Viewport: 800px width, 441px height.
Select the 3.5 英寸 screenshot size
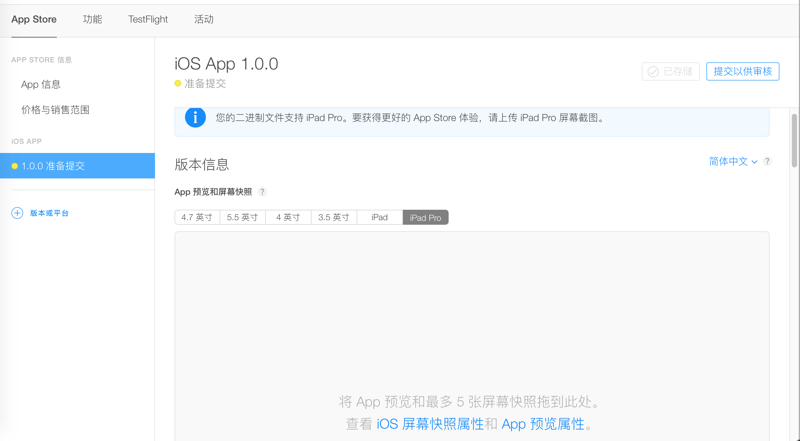pos(334,217)
